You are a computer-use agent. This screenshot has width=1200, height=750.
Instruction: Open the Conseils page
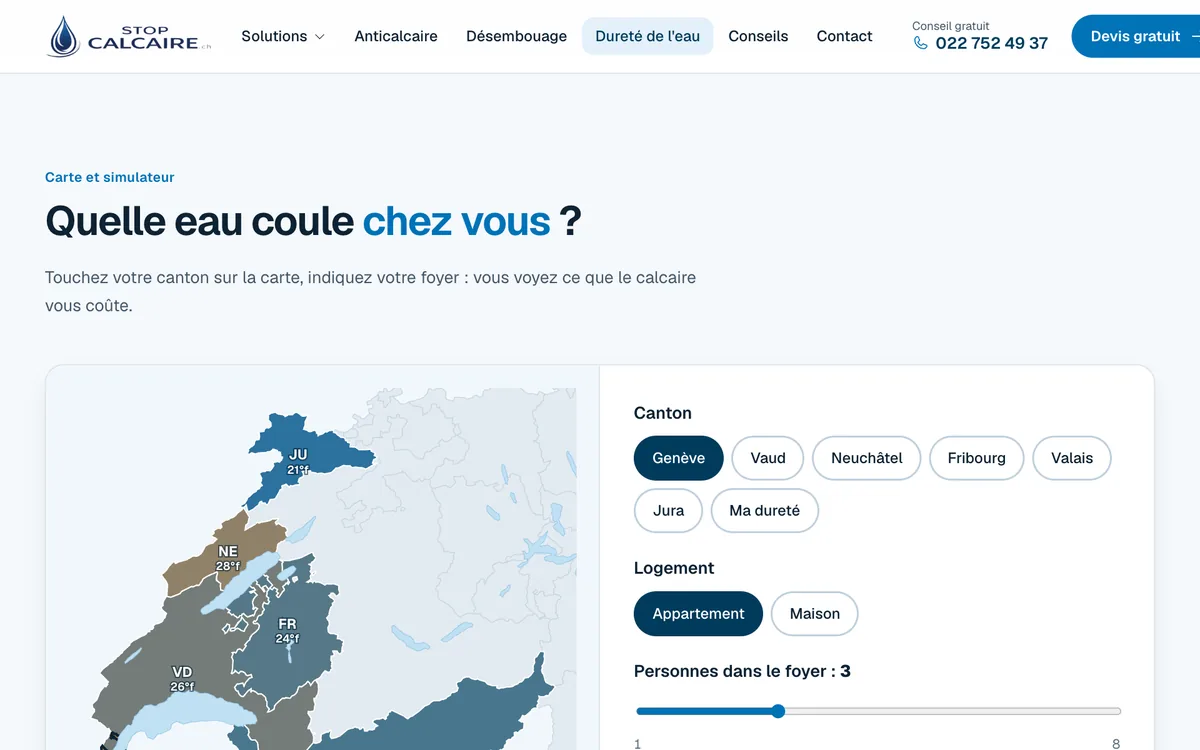point(758,36)
